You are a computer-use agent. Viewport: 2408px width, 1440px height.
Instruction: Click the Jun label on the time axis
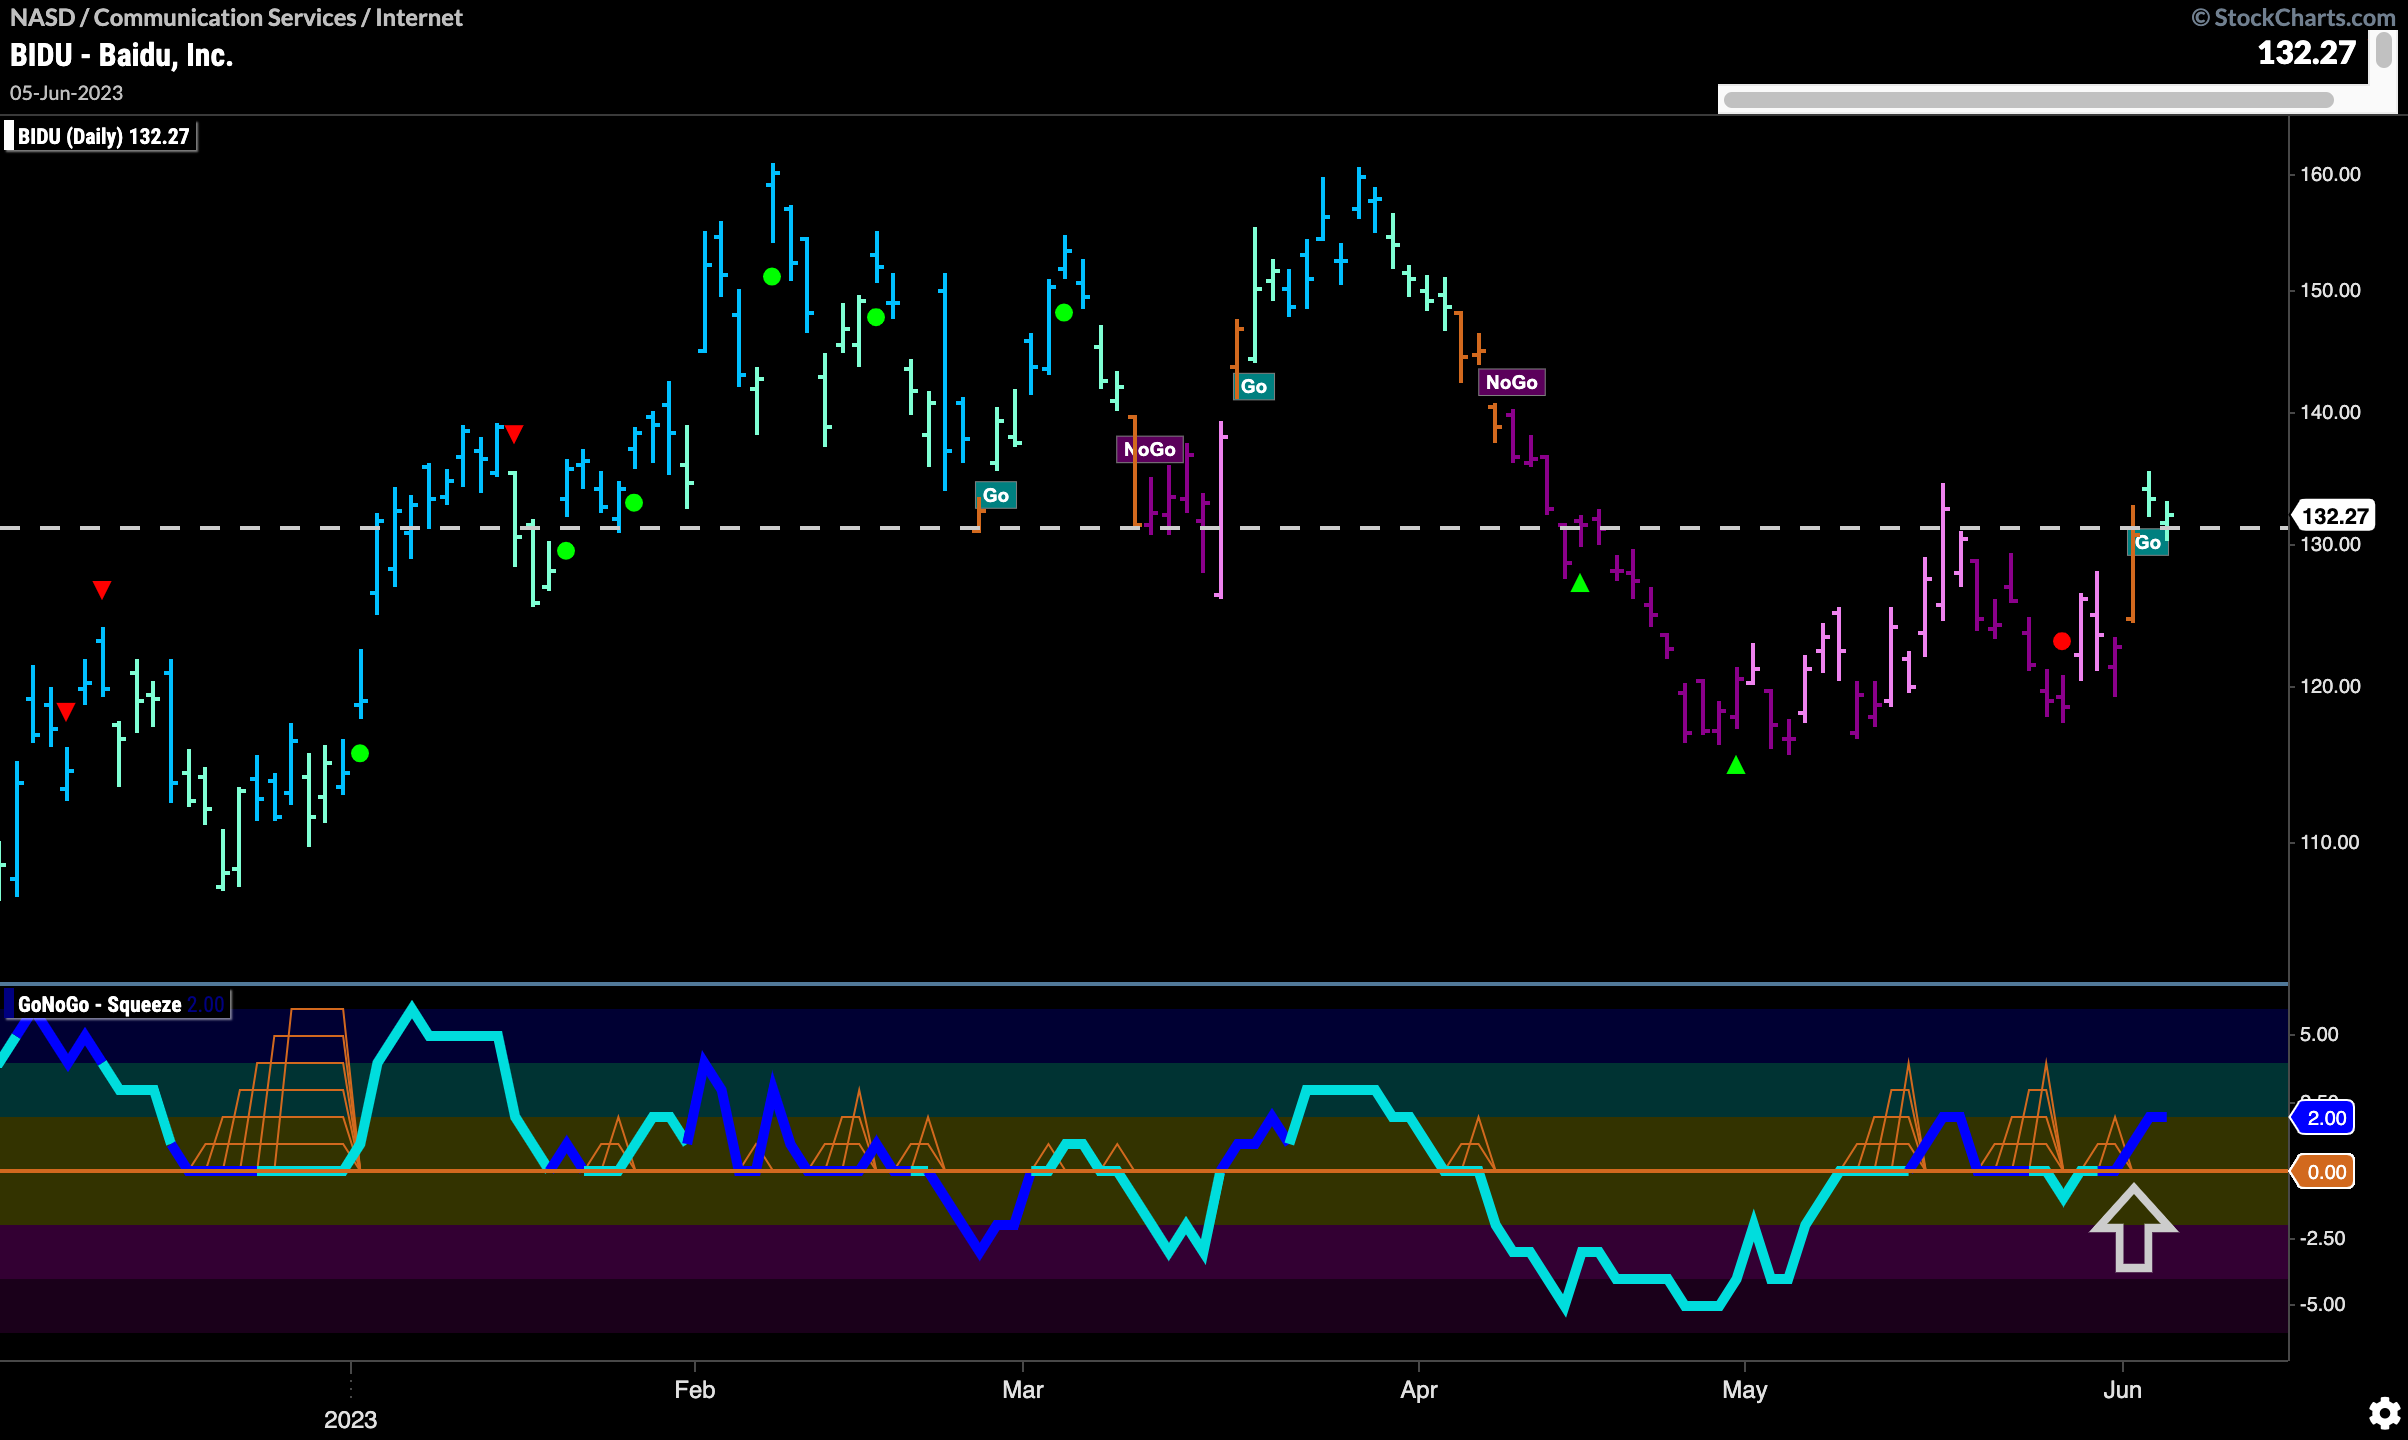point(2122,1390)
